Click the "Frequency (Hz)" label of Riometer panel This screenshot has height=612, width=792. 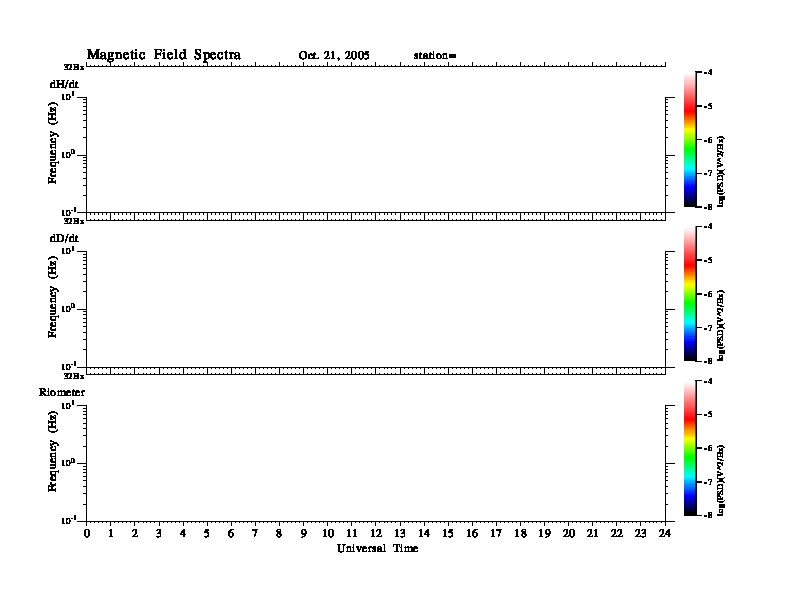[x=53, y=451]
